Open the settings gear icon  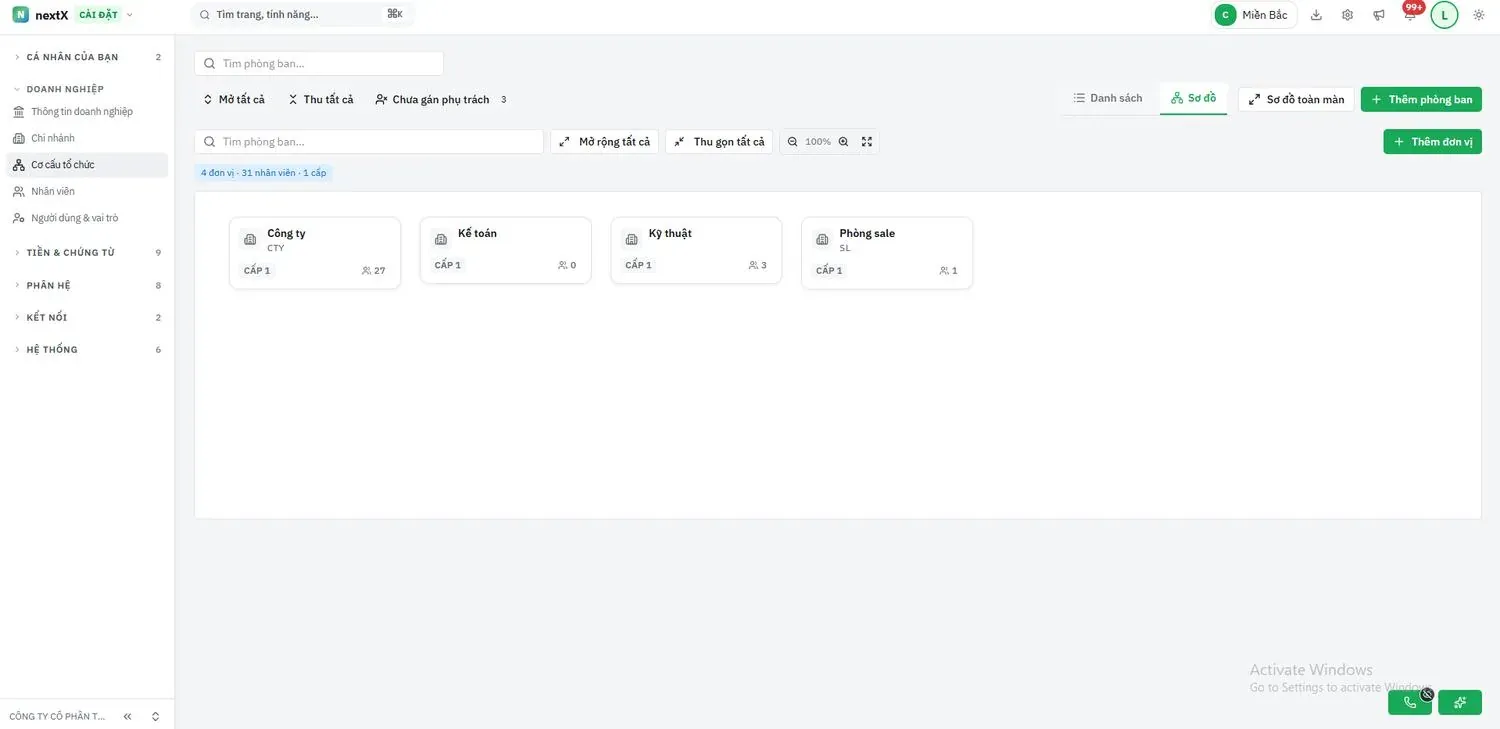click(x=1347, y=15)
